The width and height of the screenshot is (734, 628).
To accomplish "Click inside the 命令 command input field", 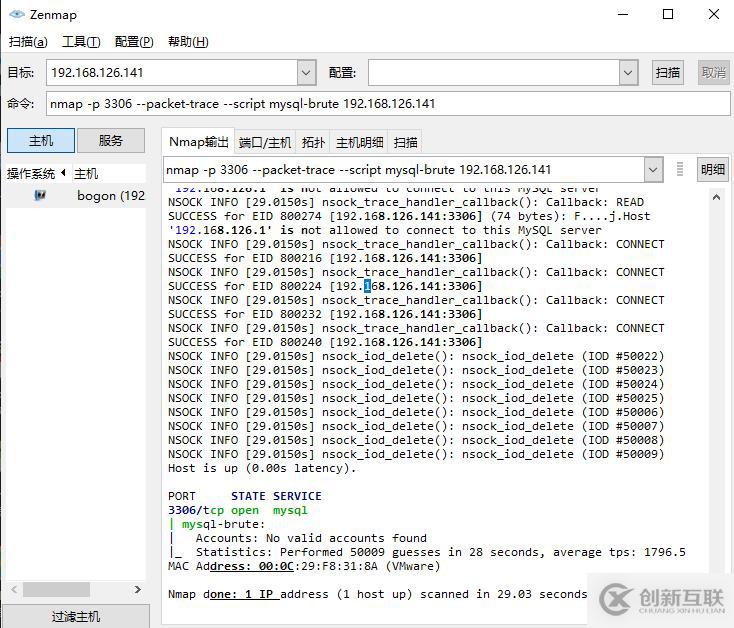I will [380, 103].
